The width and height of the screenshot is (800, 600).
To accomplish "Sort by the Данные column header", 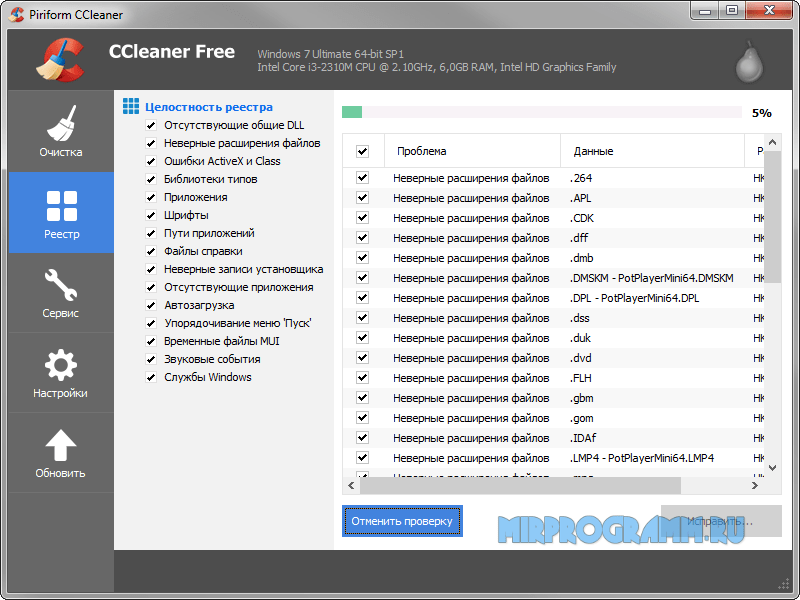I will [652, 151].
